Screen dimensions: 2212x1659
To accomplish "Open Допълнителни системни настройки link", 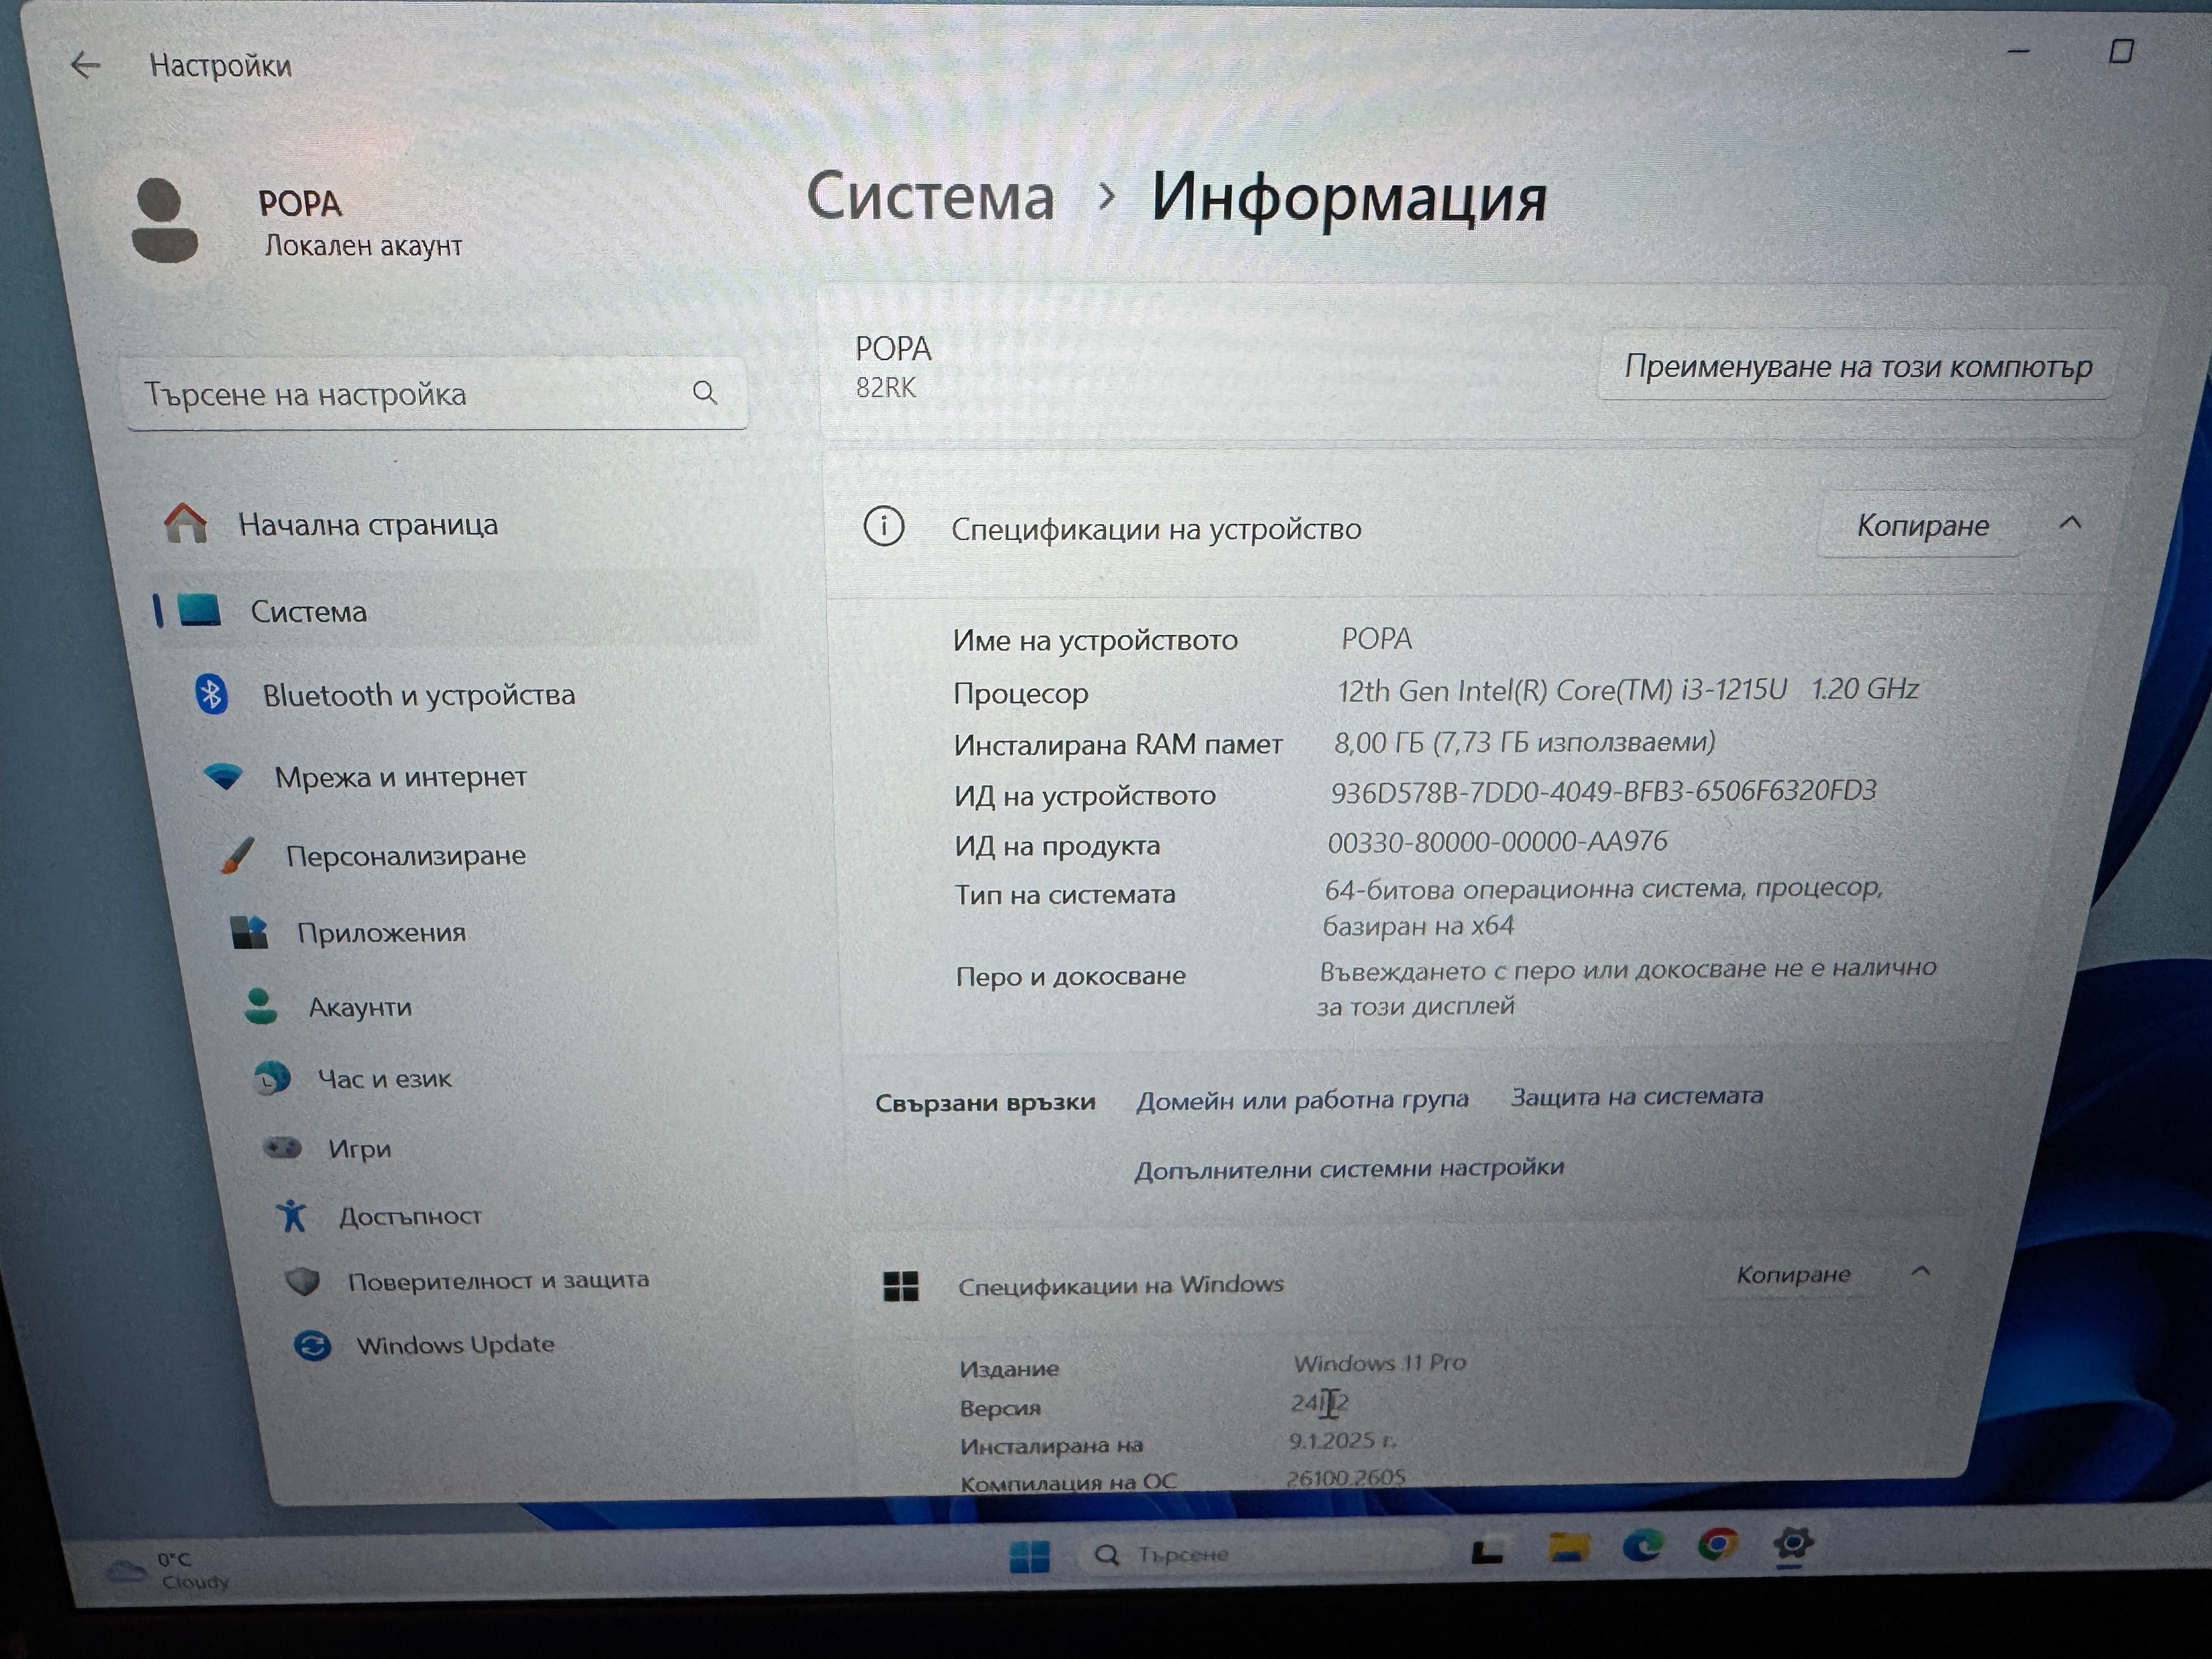I will 1349,1169.
